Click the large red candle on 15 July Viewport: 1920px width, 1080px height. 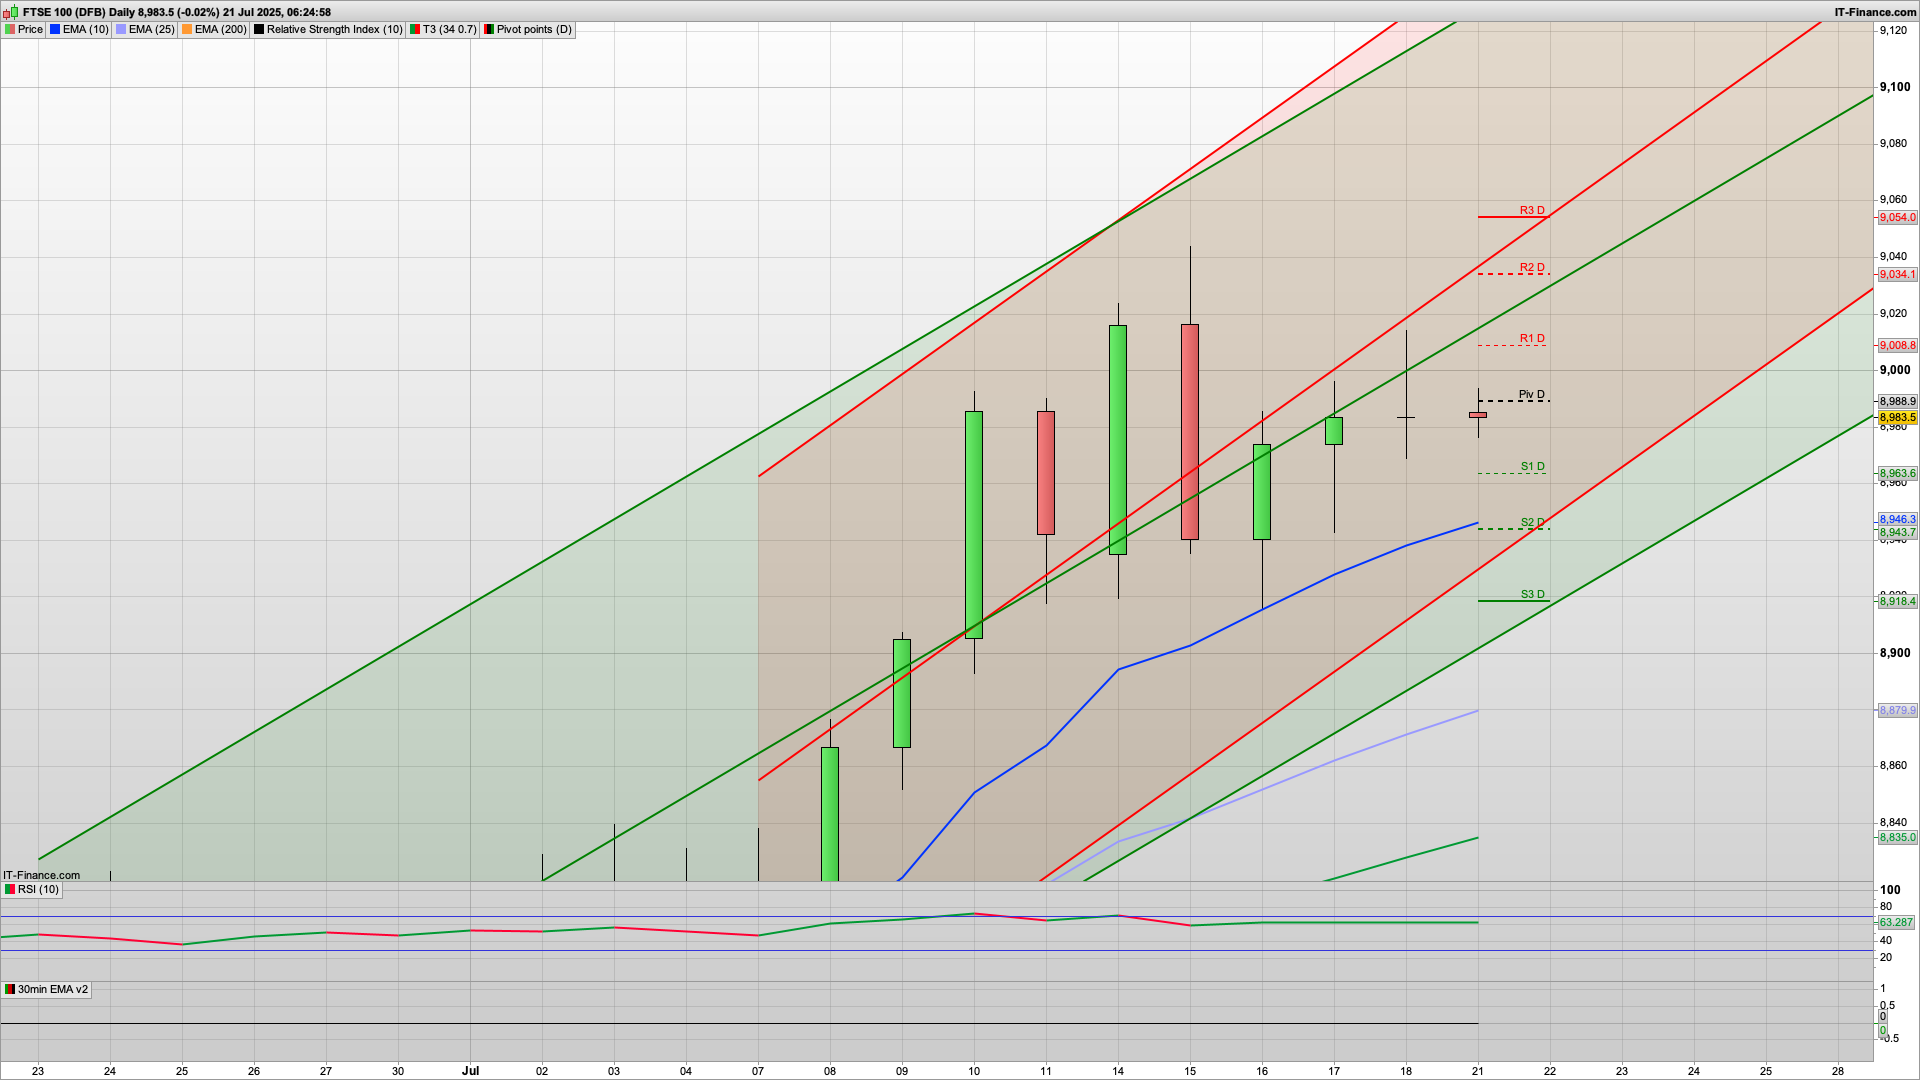tap(1190, 432)
